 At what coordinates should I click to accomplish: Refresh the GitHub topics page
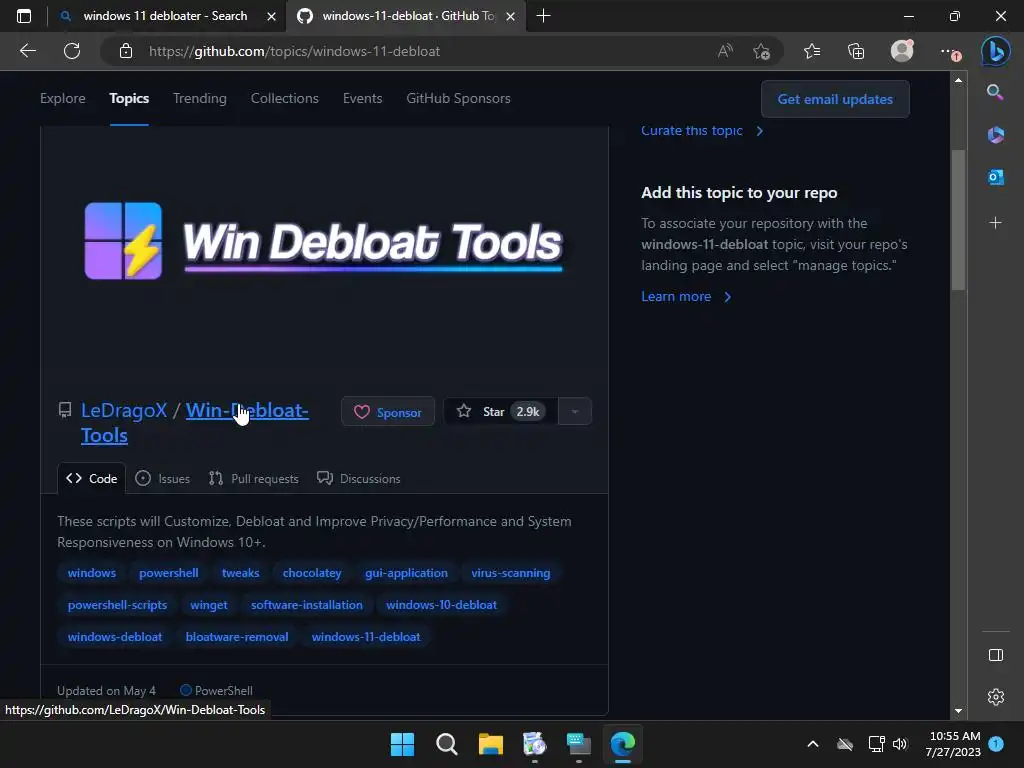[72, 51]
